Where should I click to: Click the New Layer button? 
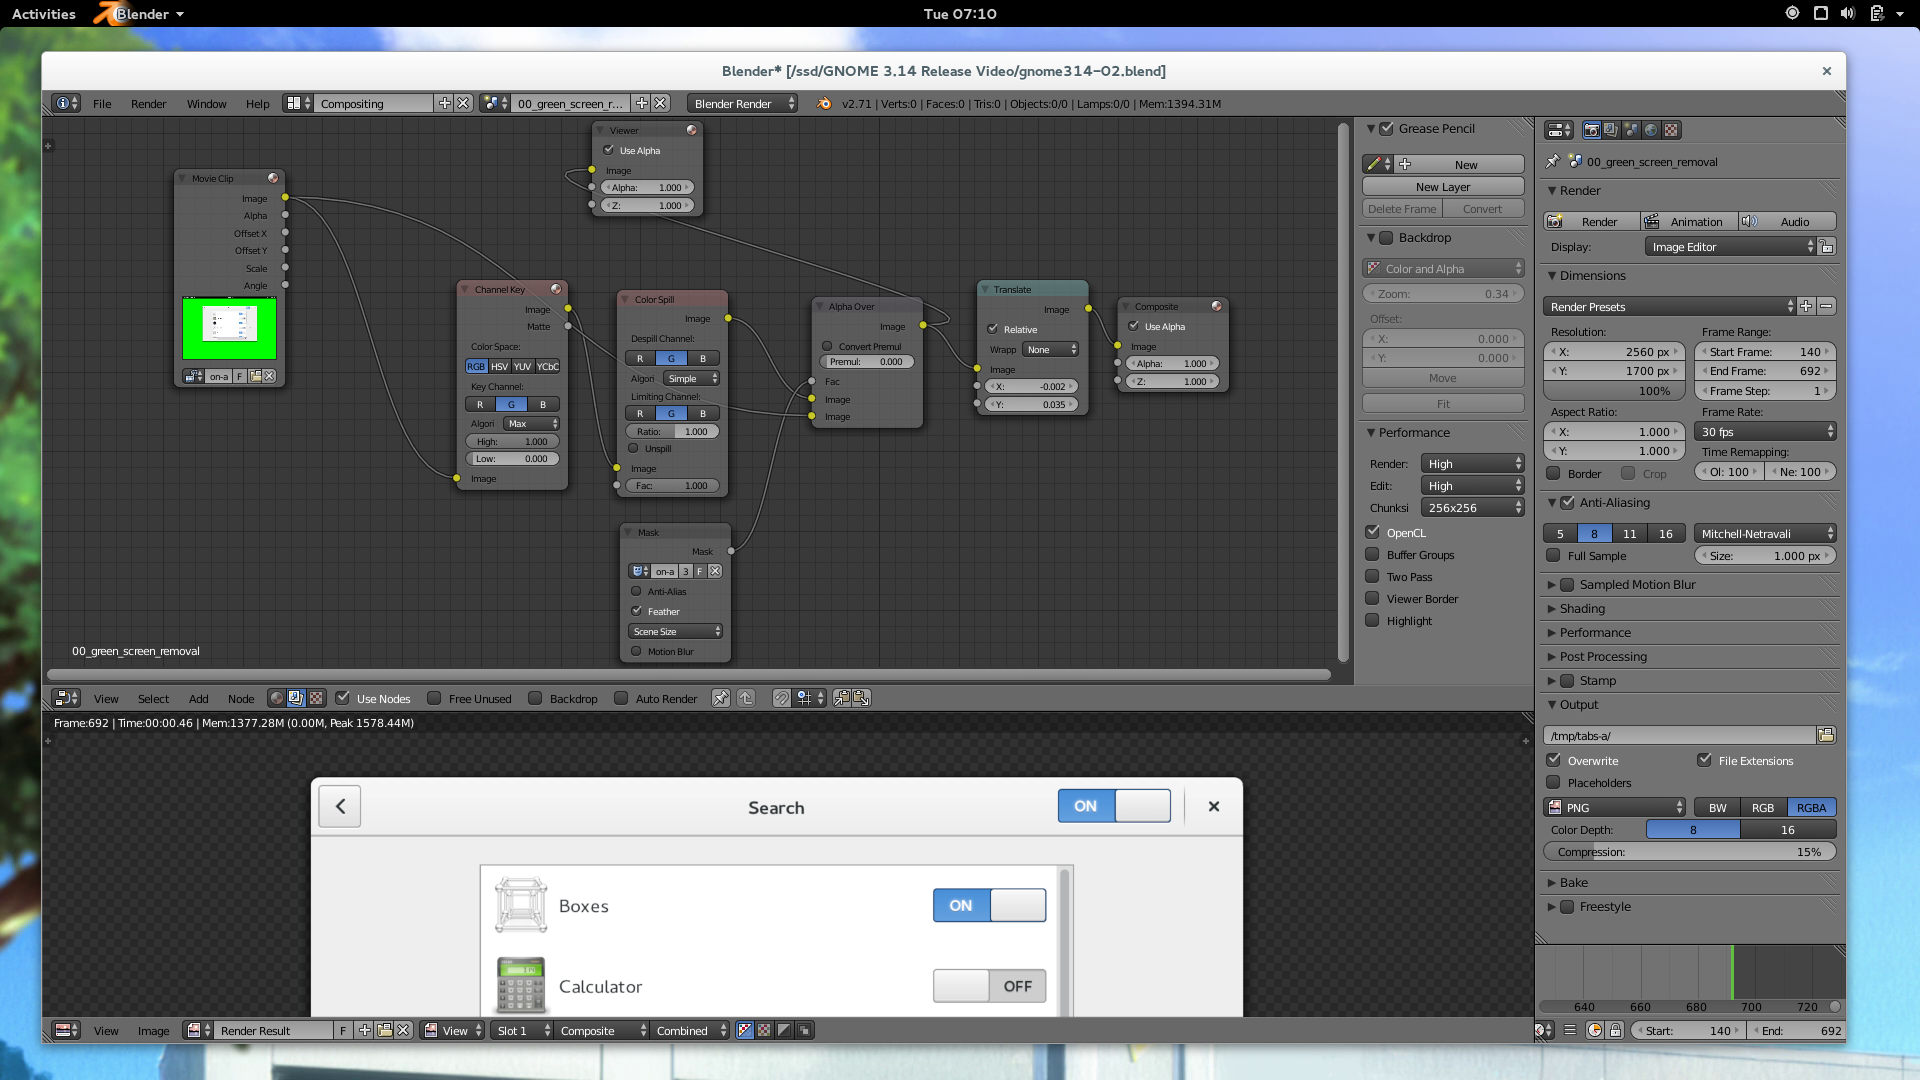pyautogui.click(x=1442, y=186)
